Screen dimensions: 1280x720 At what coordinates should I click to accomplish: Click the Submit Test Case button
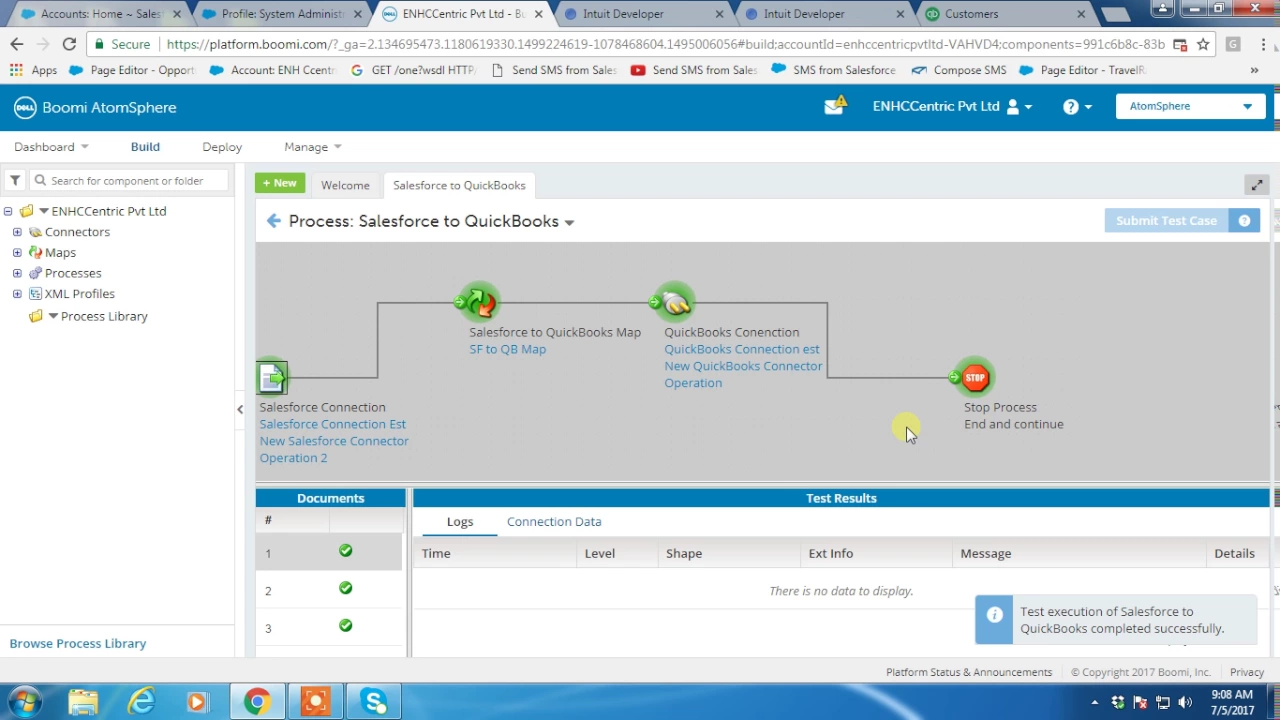(1166, 221)
